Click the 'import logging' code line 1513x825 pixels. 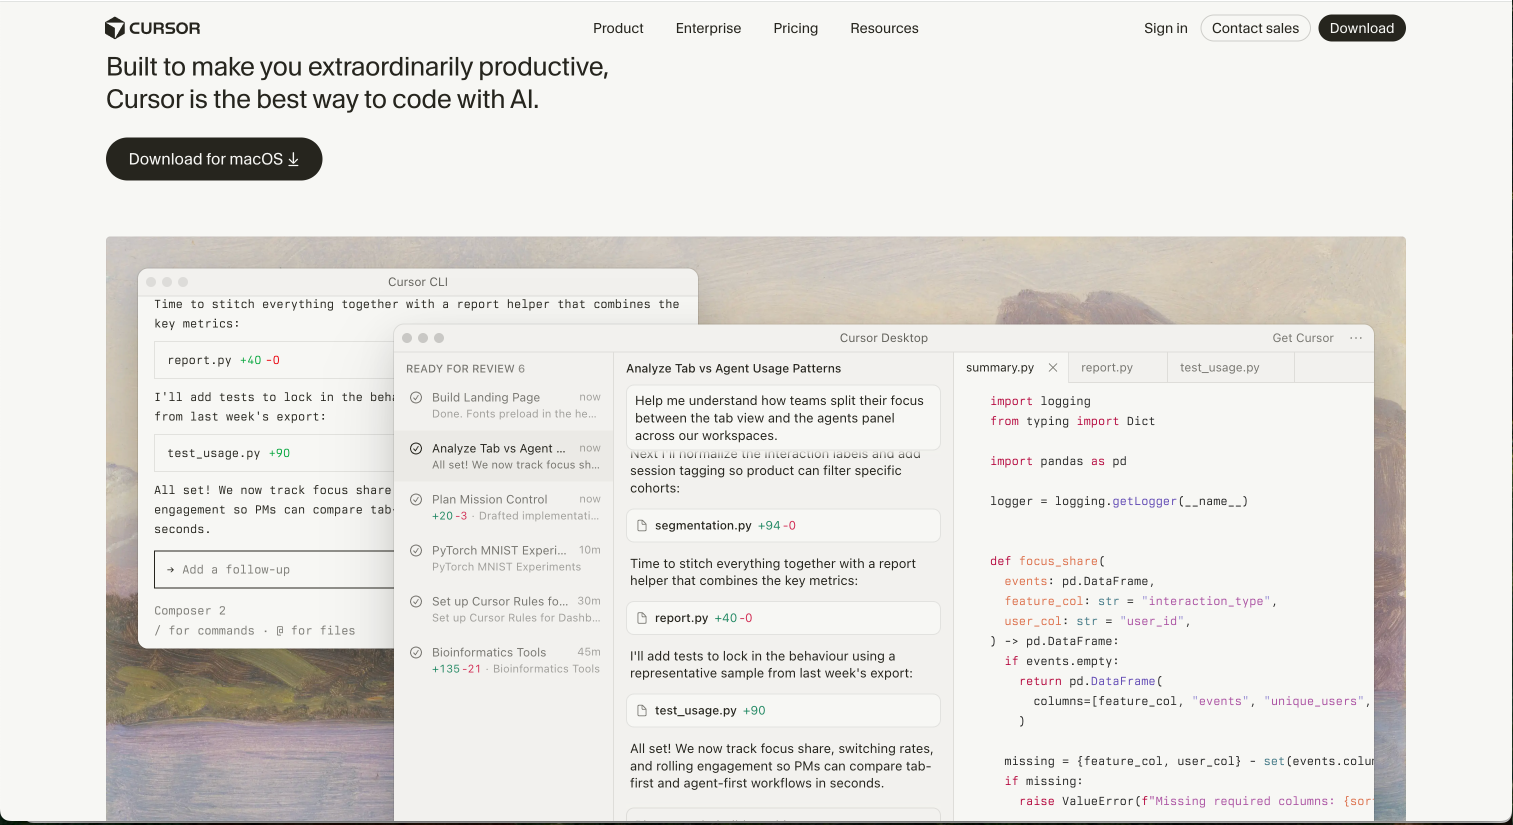click(1040, 401)
